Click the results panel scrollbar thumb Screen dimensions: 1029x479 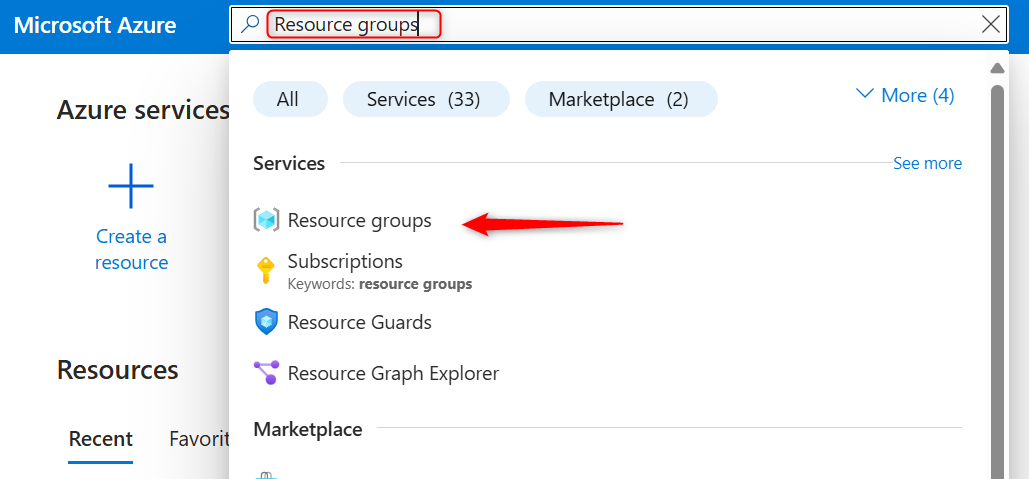(998, 282)
